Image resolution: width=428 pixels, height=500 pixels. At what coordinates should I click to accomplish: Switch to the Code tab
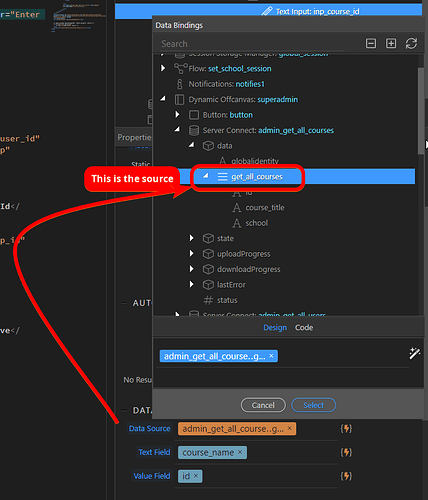pos(304,328)
